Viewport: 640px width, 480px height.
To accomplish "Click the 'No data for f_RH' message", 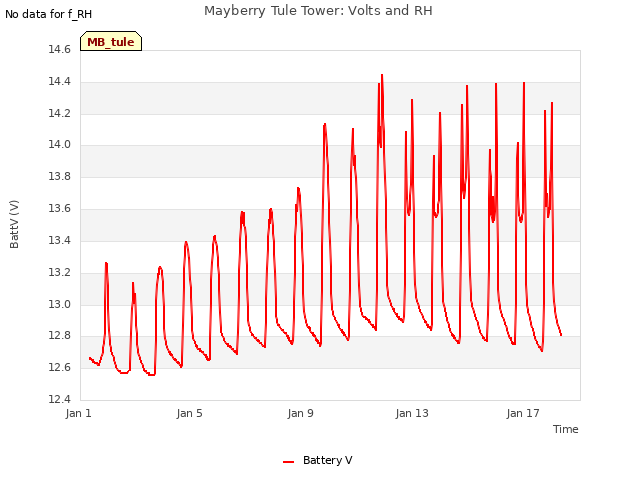I will click(x=49, y=14).
